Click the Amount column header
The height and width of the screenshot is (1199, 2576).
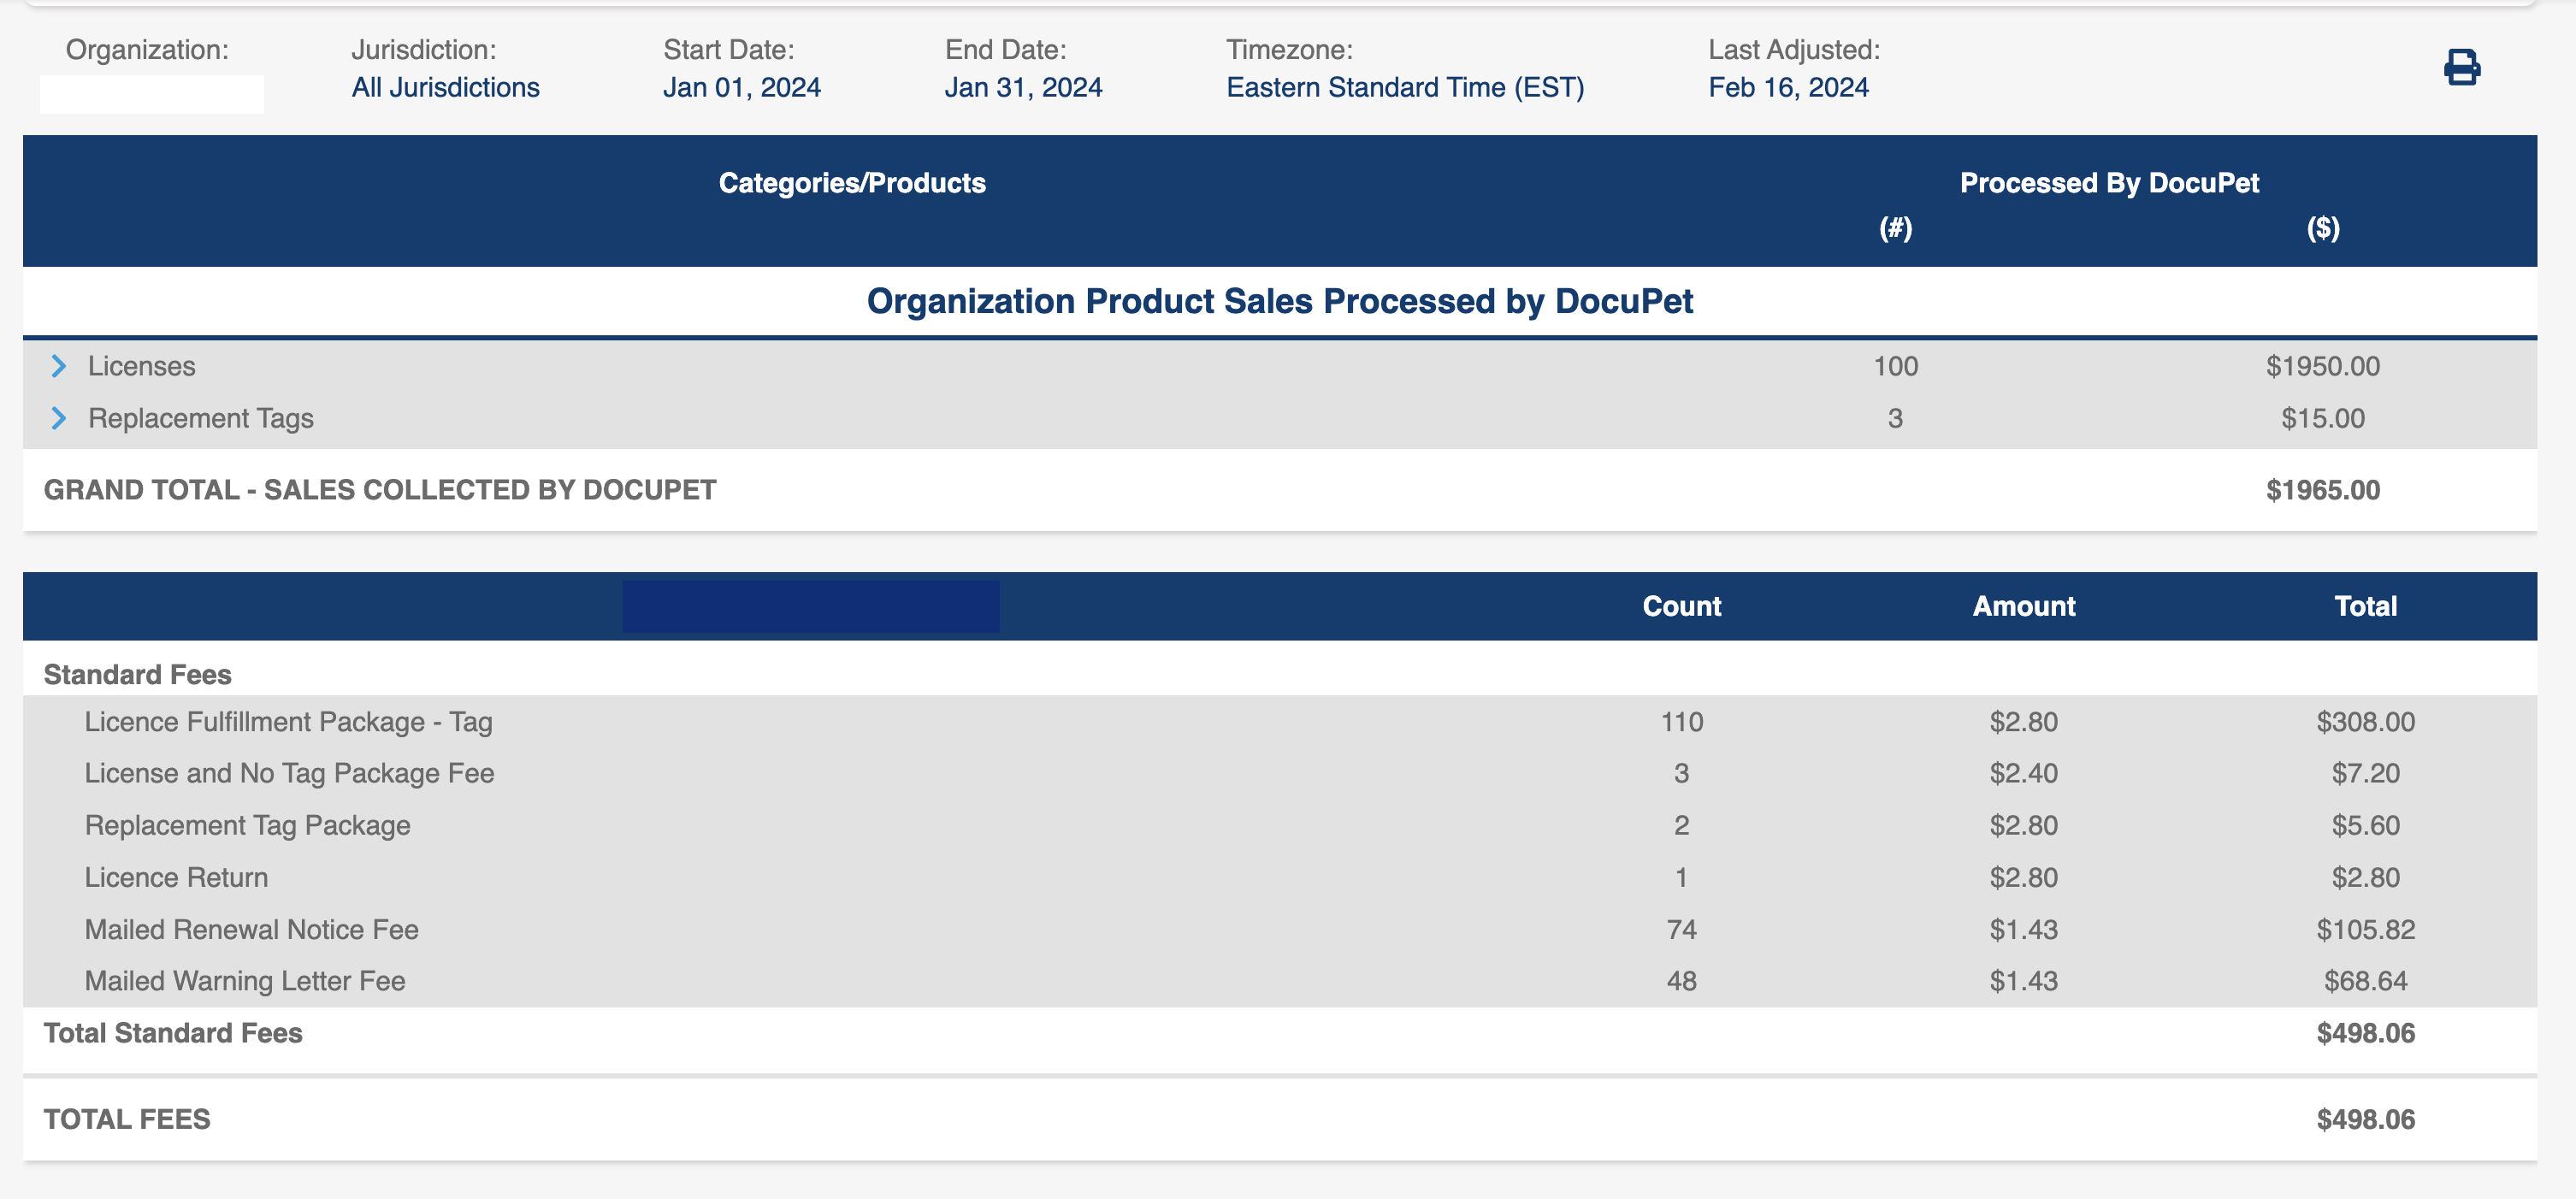(2024, 606)
